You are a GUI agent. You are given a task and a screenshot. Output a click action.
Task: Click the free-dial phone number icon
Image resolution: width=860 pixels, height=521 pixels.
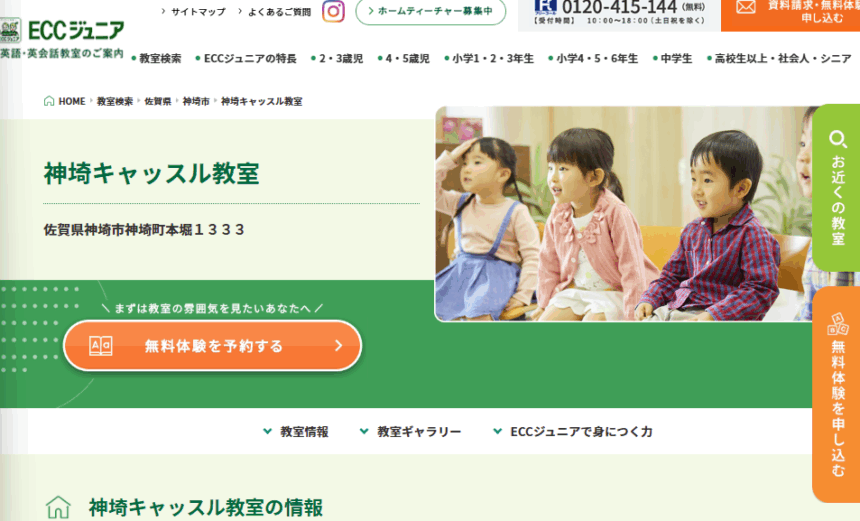pyautogui.click(x=545, y=7)
